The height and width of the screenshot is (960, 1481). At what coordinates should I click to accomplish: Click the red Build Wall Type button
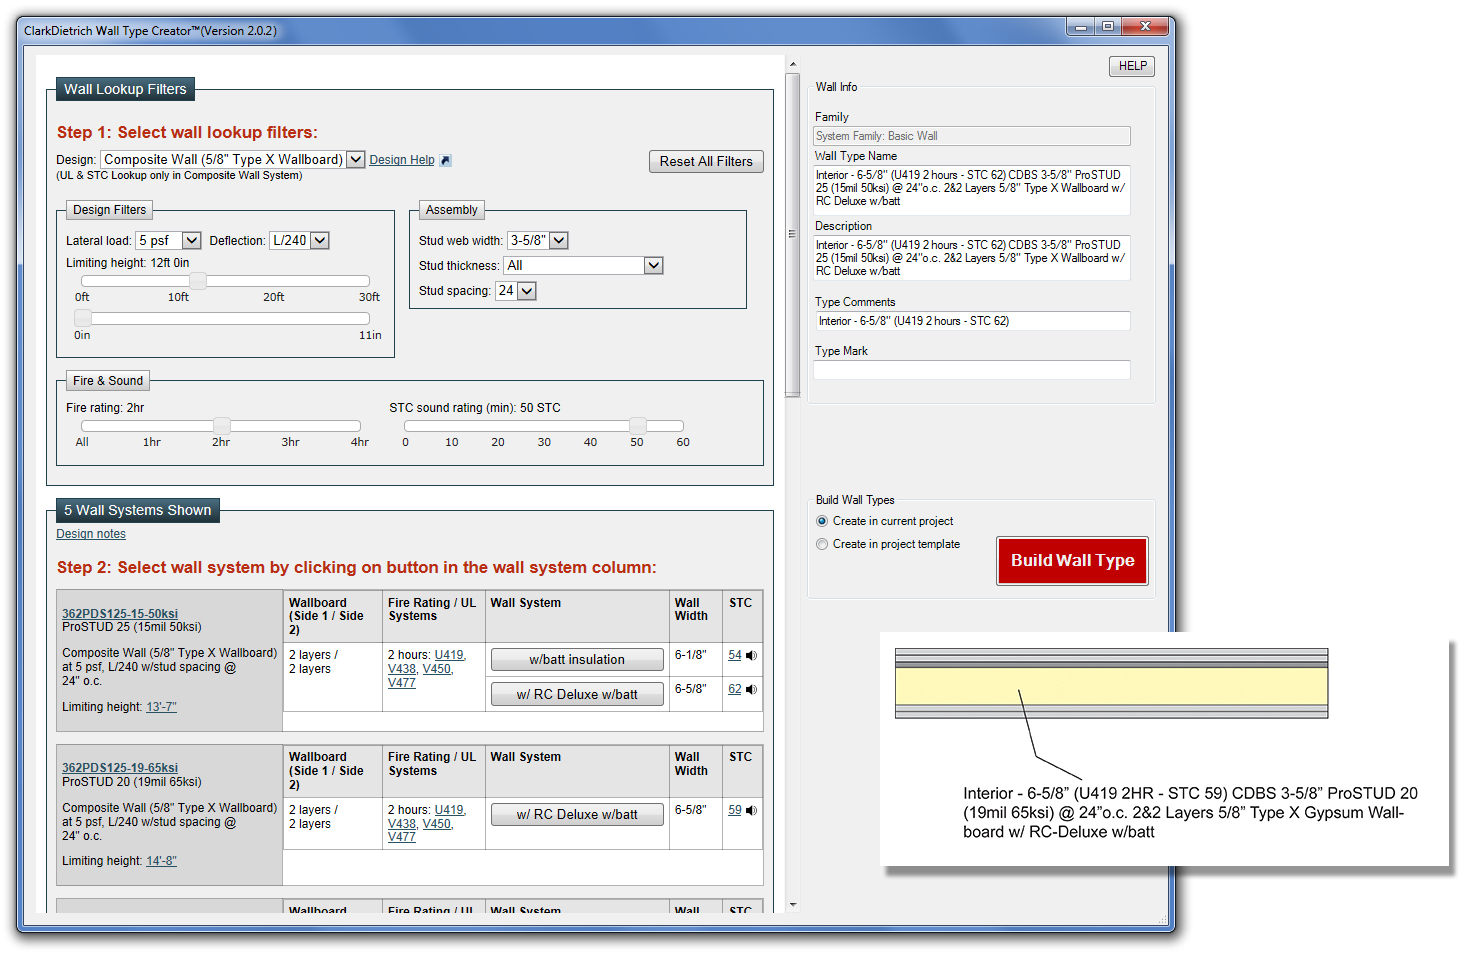coord(1072,561)
